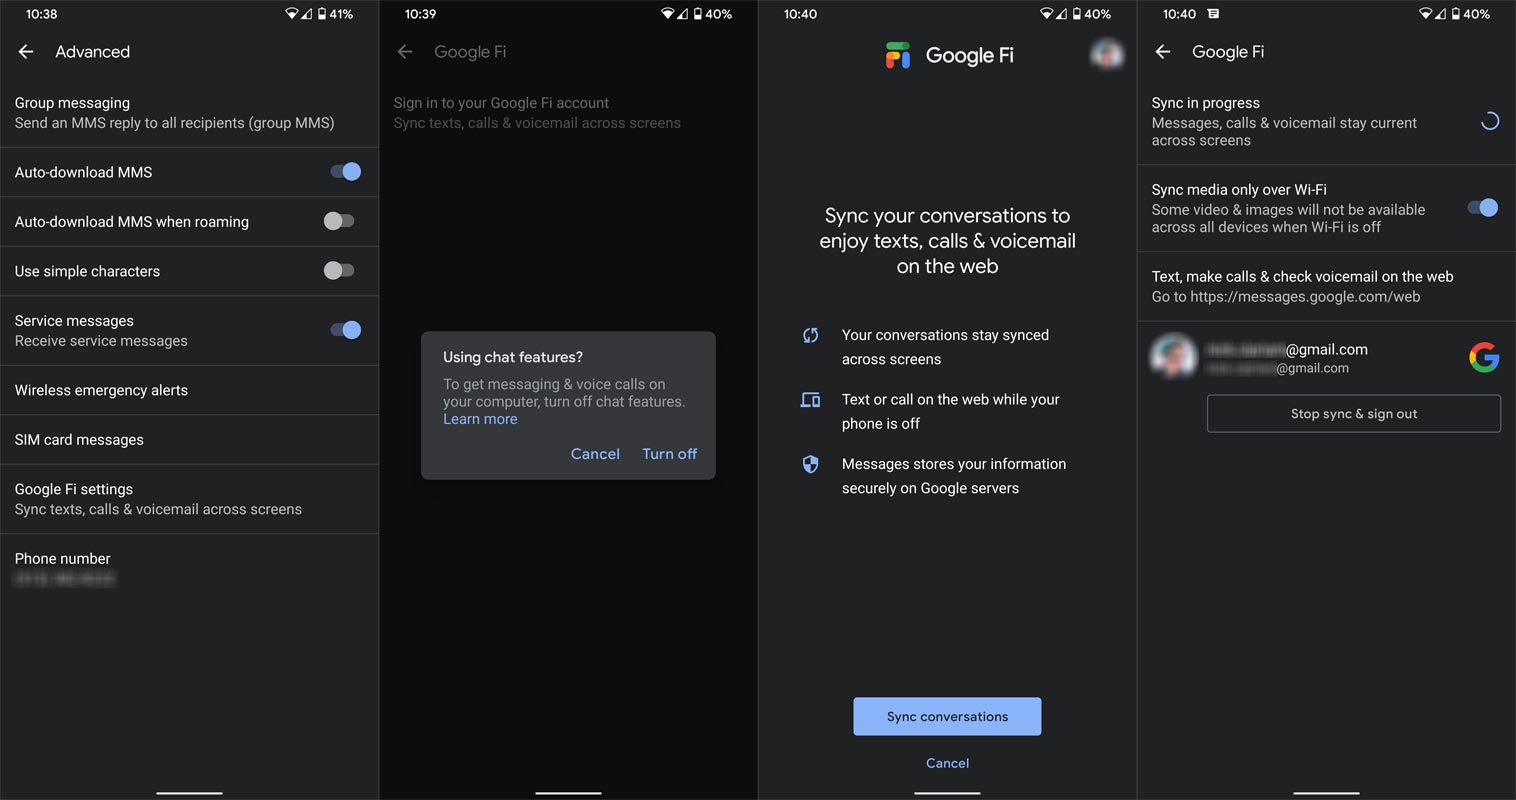Turn off chat features in the dialog

coord(670,454)
